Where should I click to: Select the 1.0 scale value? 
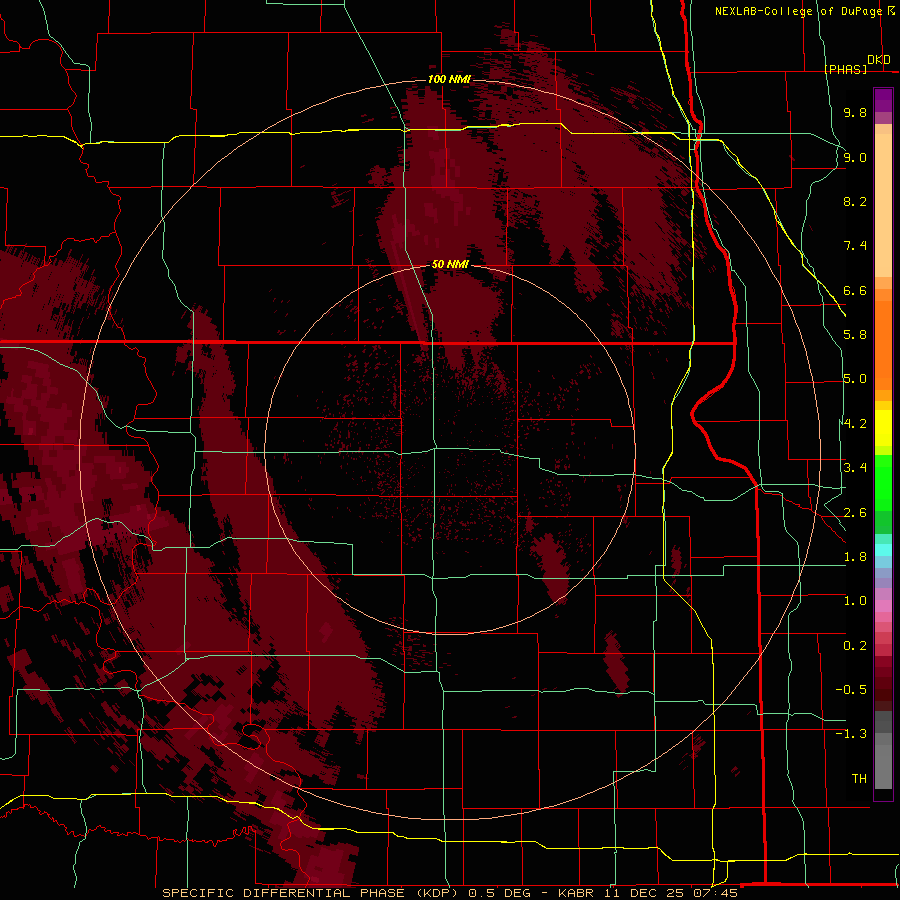[x=855, y=601]
